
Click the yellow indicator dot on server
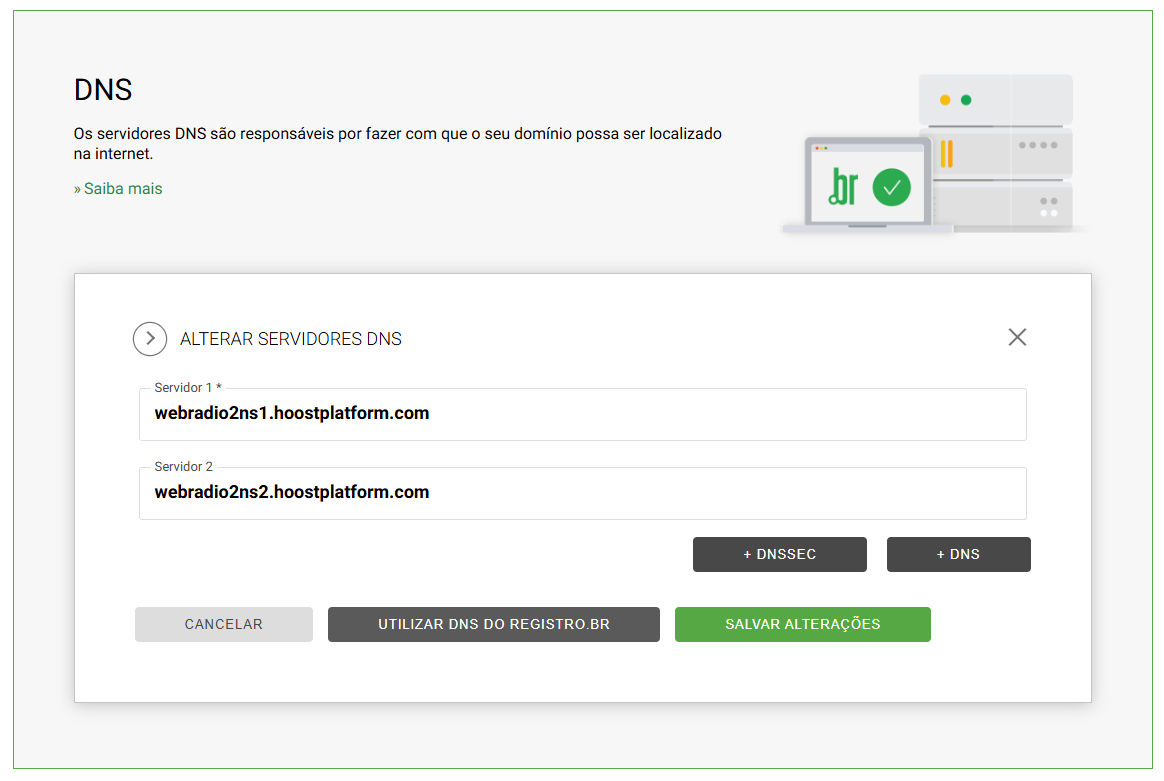pyautogui.click(x=945, y=100)
